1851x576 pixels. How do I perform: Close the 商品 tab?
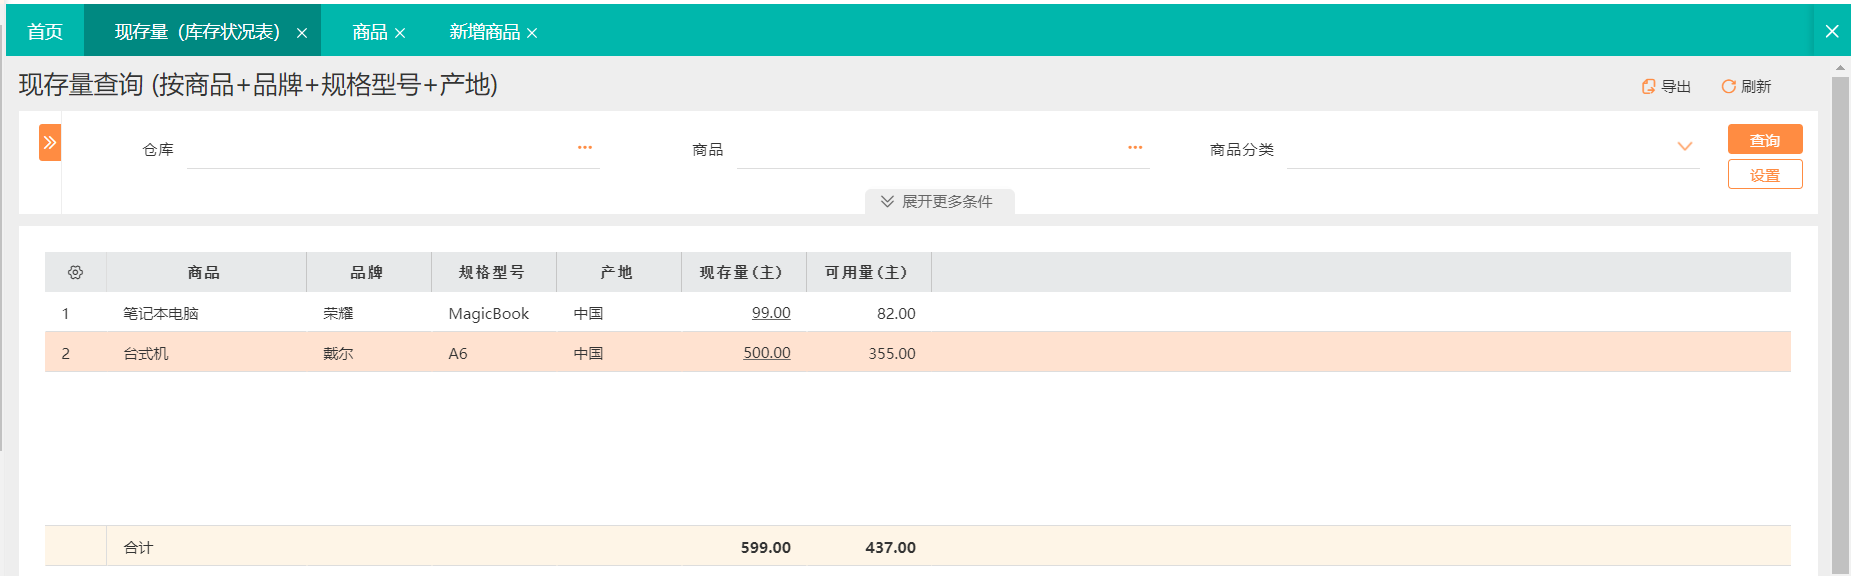point(400,33)
